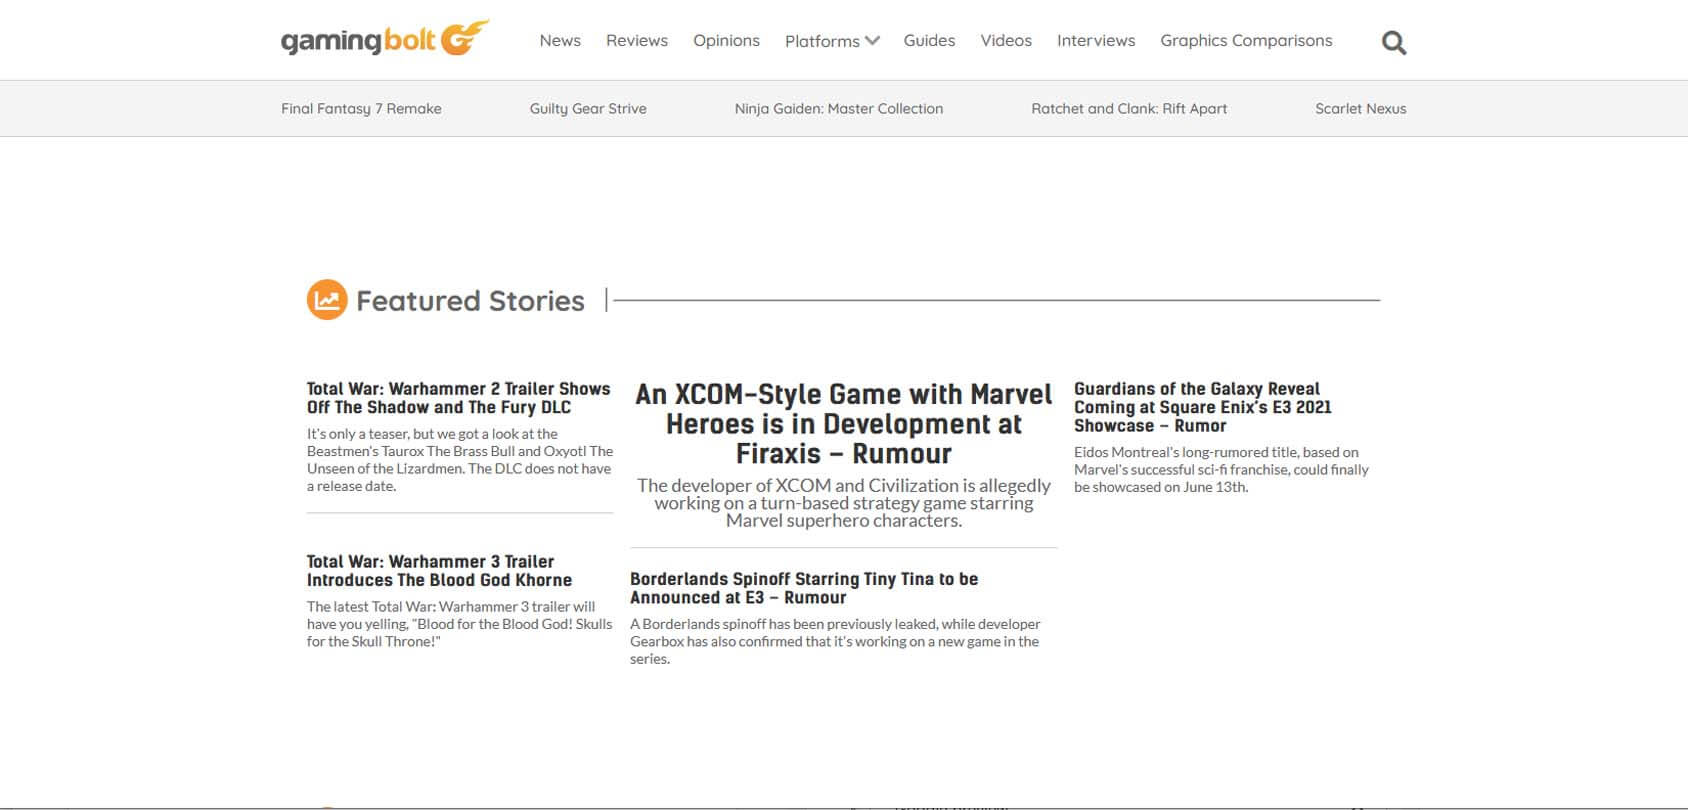This screenshot has height=810, width=1688.
Task: Open Guardians of the Galaxy Reveal article
Action: (1203, 407)
